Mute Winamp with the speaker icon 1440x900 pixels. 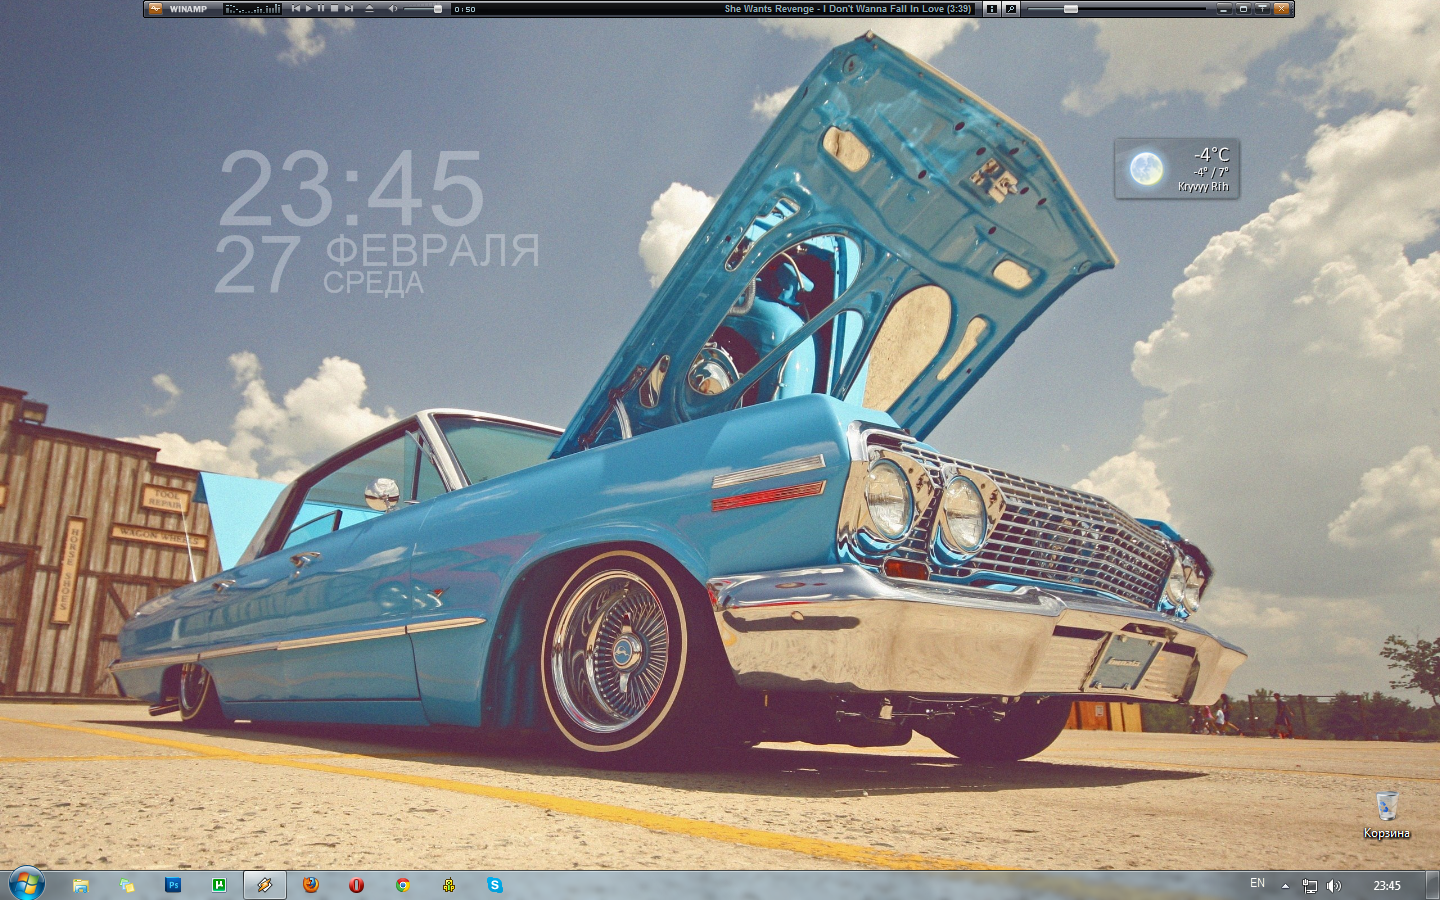tap(393, 9)
